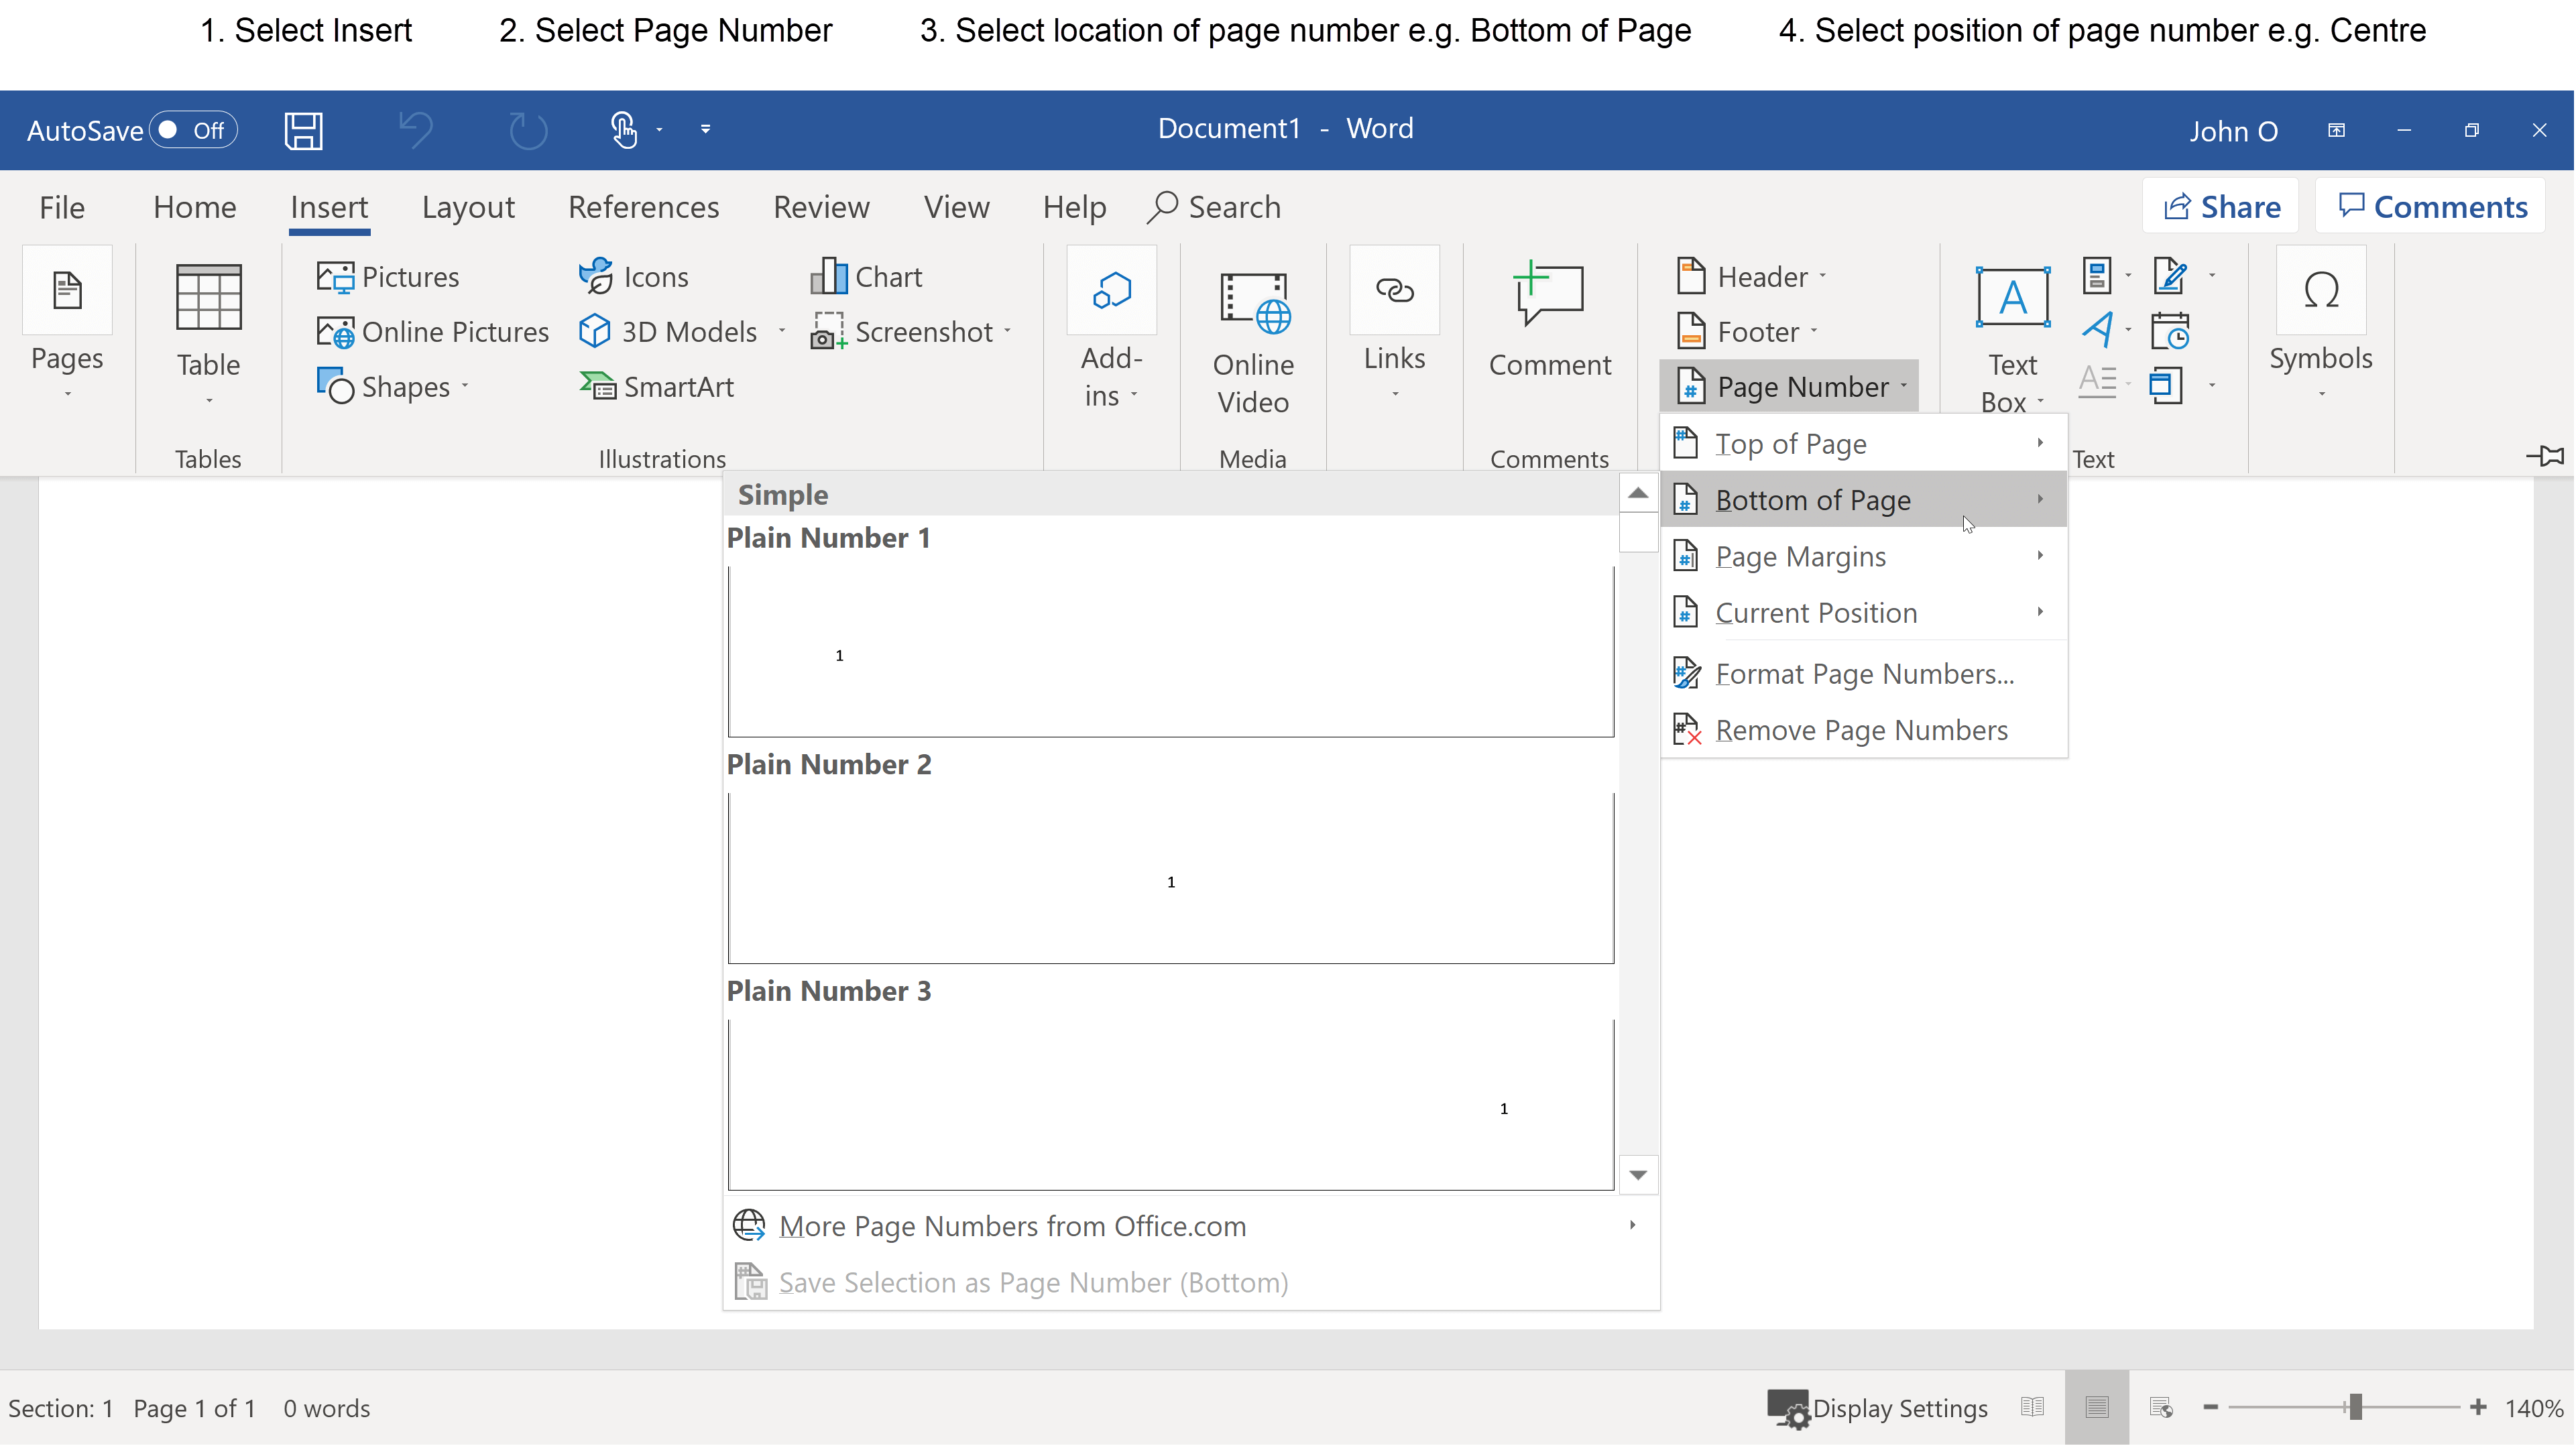Switch to the References tab
The image size is (2576, 1448).
pyautogui.click(x=643, y=206)
